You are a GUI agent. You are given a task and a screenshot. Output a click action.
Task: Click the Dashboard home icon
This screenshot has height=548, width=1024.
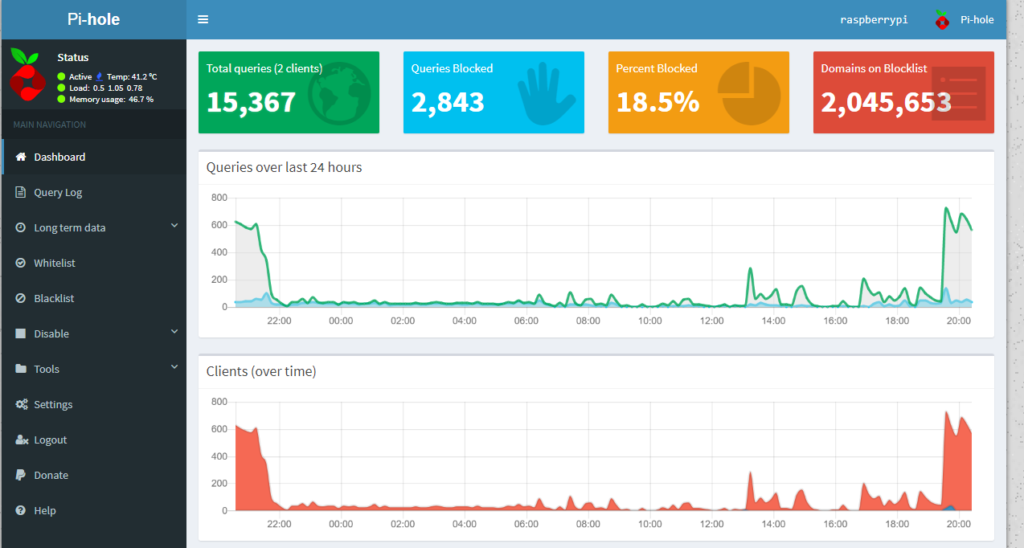click(x=21, y=157)
